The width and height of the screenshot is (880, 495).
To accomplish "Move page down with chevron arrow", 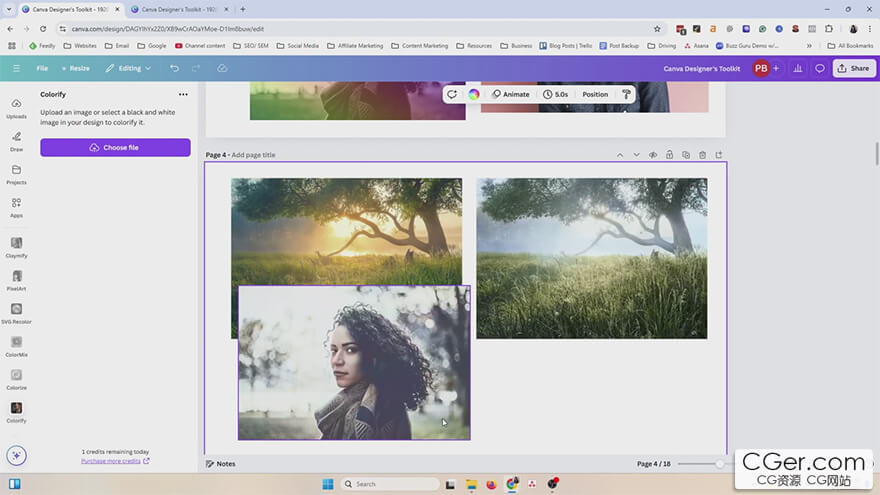I will (x=636, y=155).
